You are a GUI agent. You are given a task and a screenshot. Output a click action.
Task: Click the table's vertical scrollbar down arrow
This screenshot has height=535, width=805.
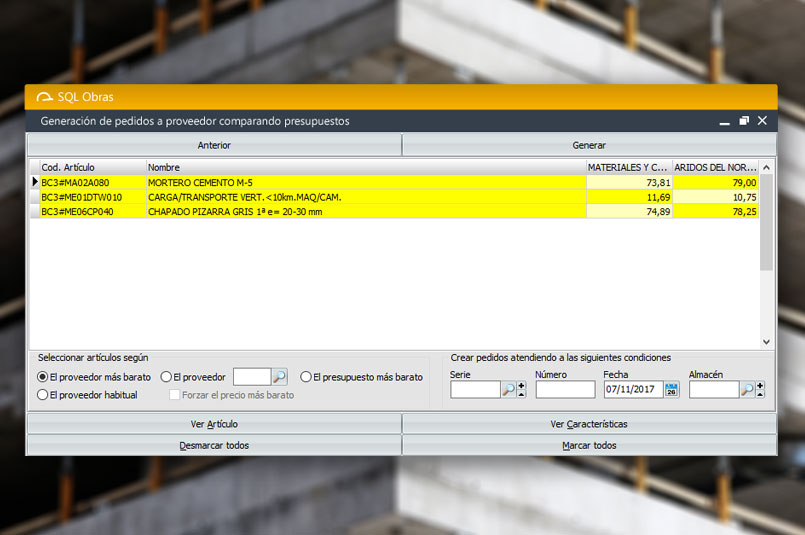pos(766,342)
